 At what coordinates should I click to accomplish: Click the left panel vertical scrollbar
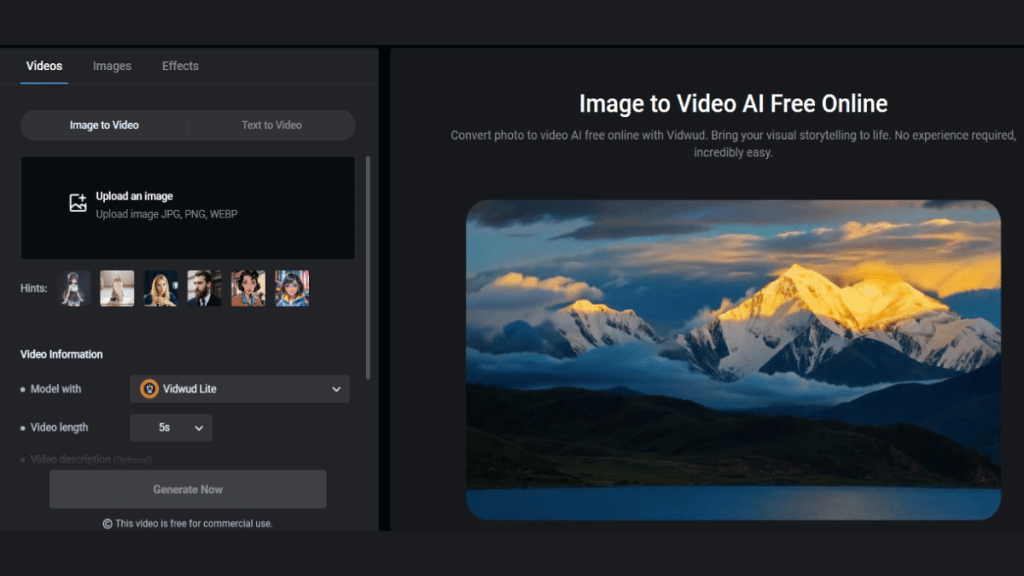click(368, 268)
